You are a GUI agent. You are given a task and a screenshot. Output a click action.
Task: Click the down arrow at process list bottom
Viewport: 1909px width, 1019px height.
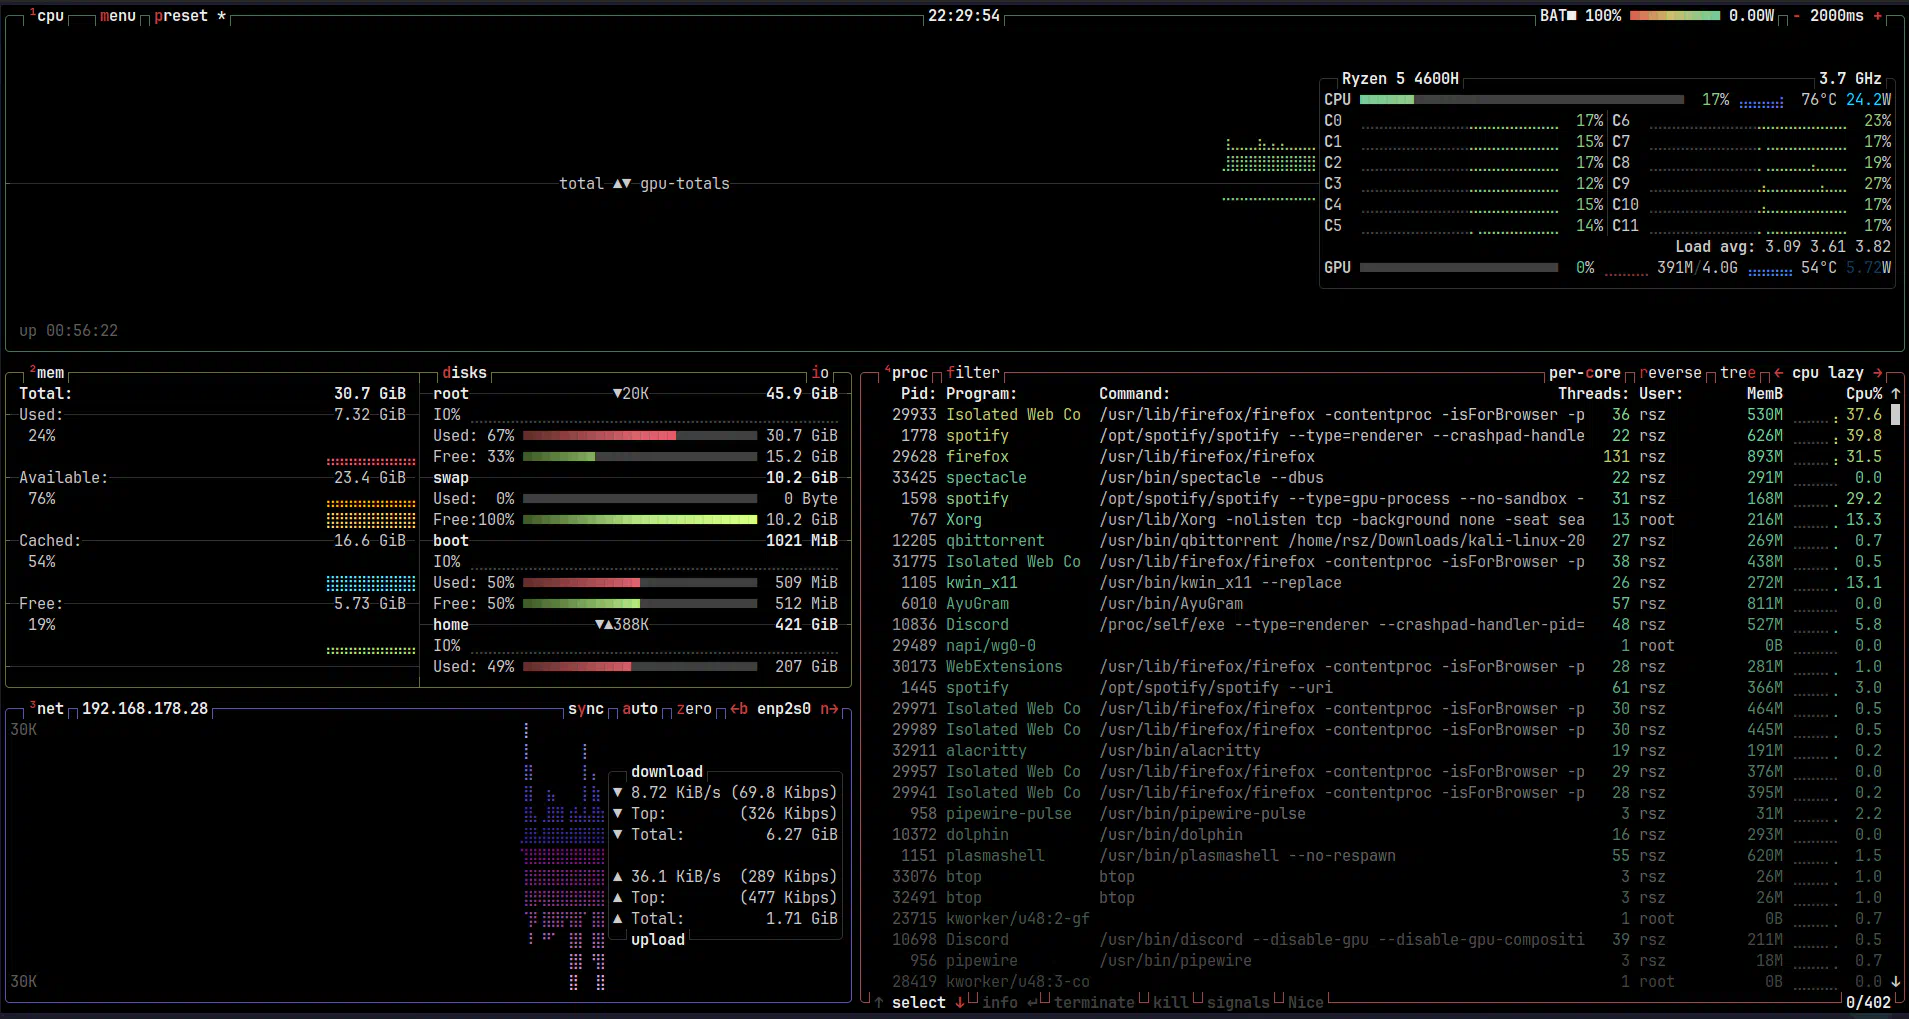pos(1895,982)
